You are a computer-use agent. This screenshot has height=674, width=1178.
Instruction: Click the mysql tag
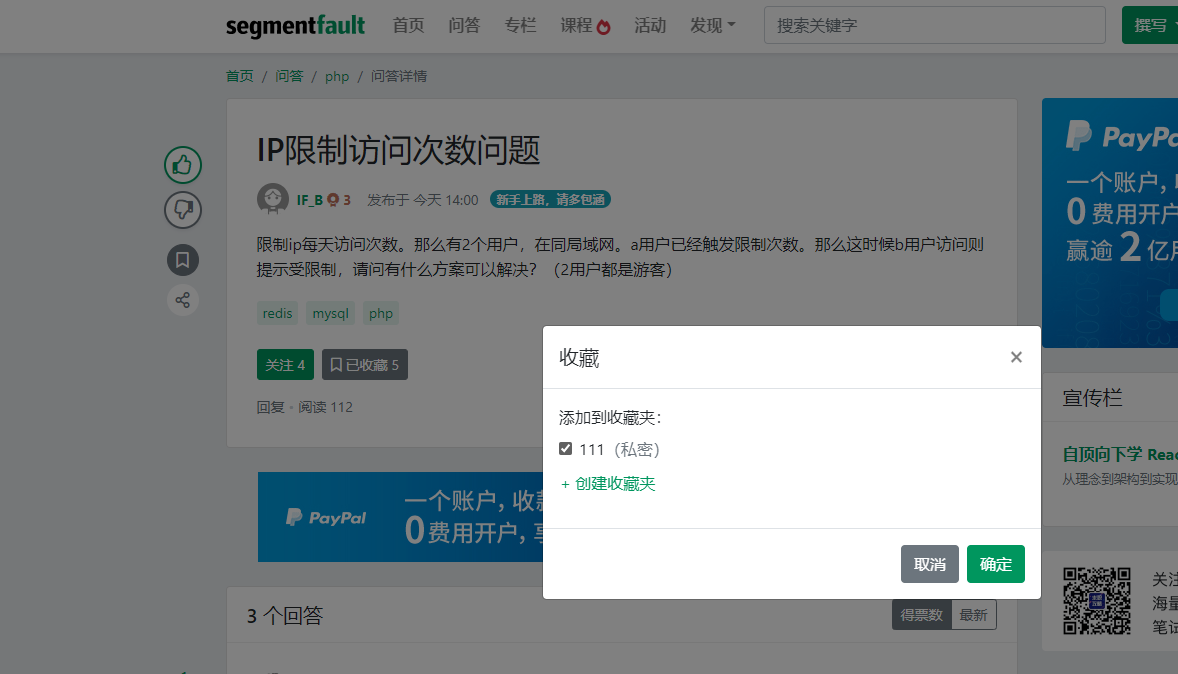(331, 313)
